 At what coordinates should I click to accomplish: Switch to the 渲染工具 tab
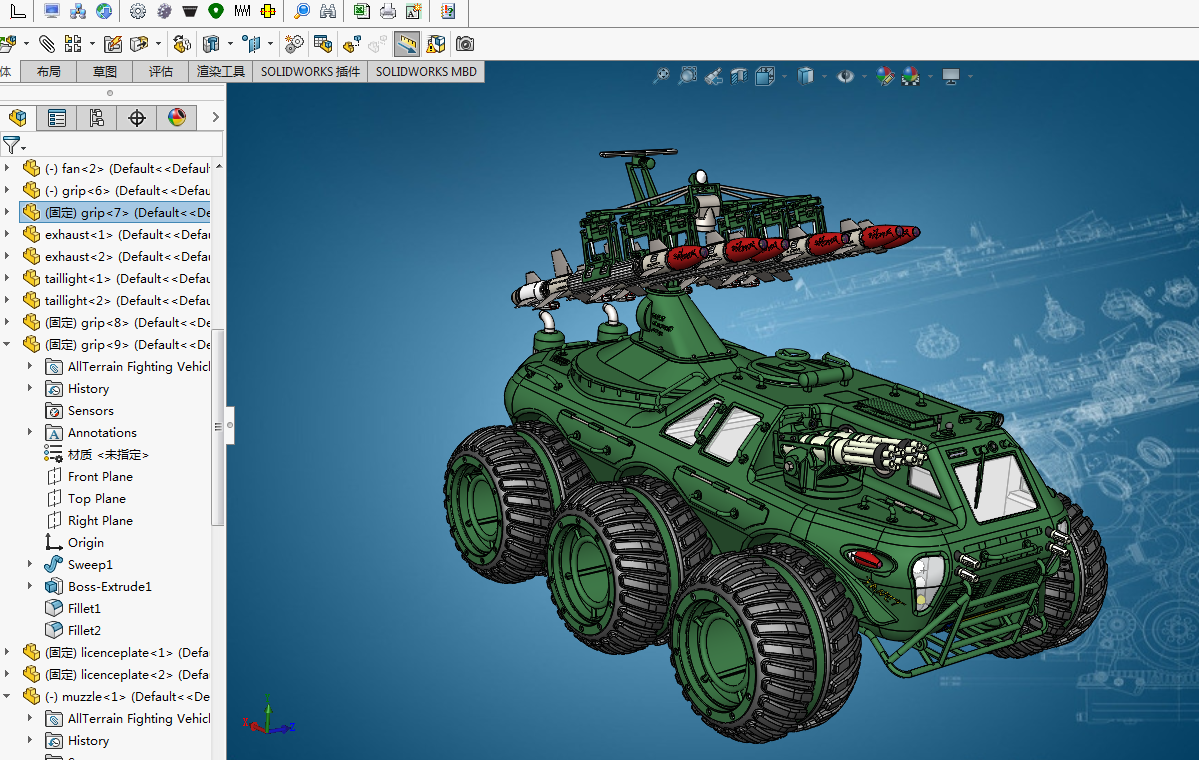point(220,72)
